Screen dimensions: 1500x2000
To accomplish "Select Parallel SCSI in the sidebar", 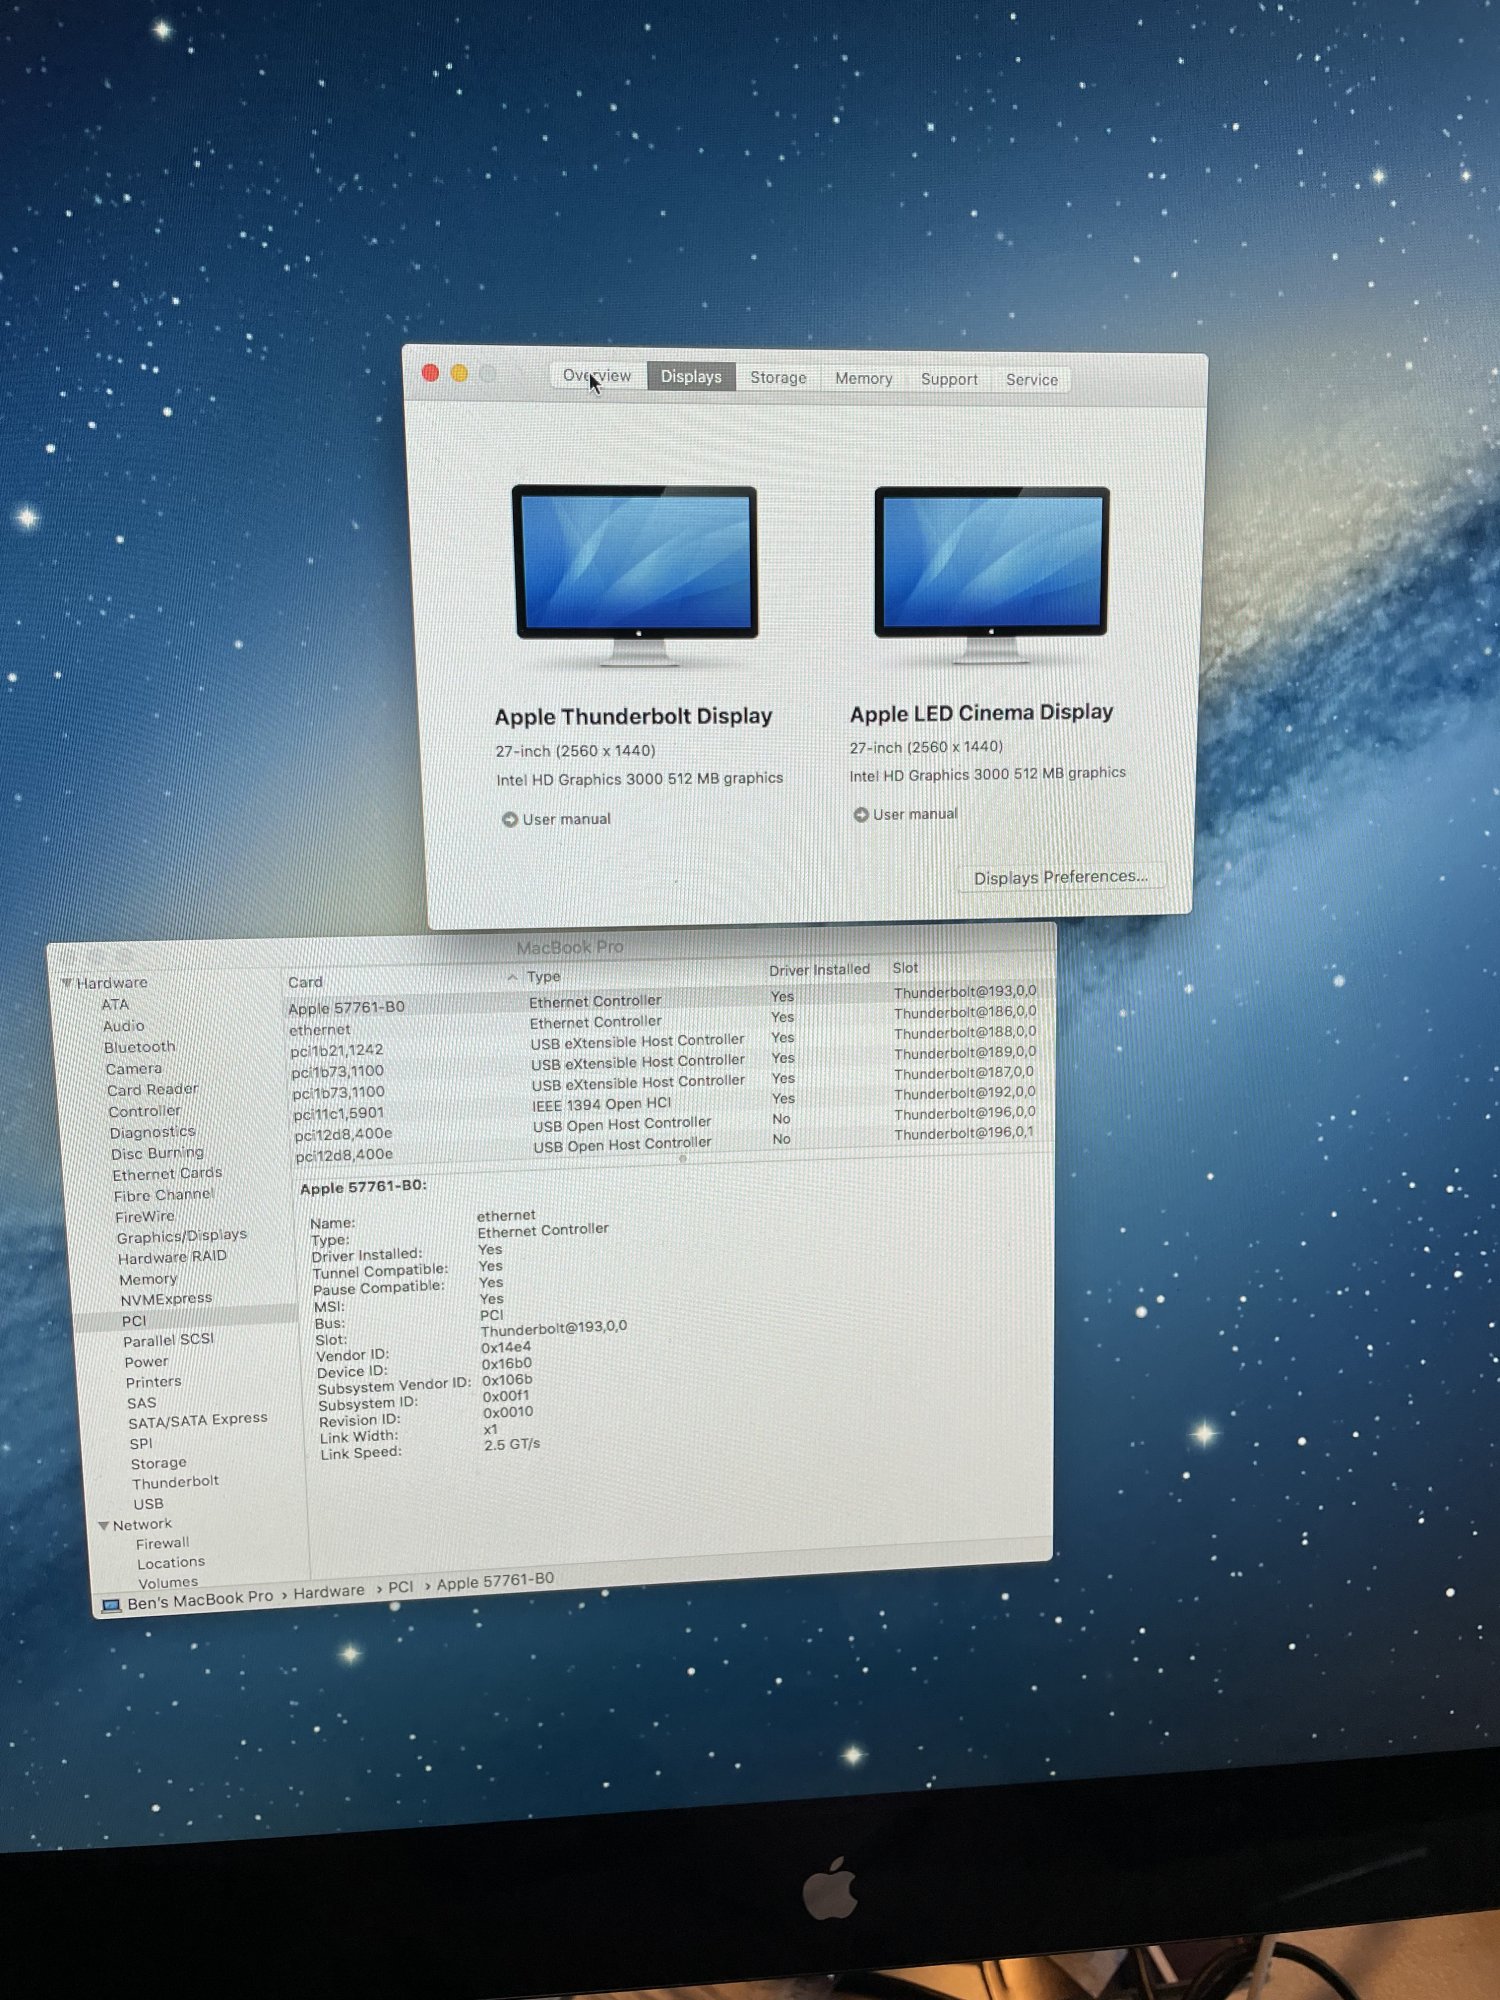I will pyautogui.click(x=168, y=1340).
